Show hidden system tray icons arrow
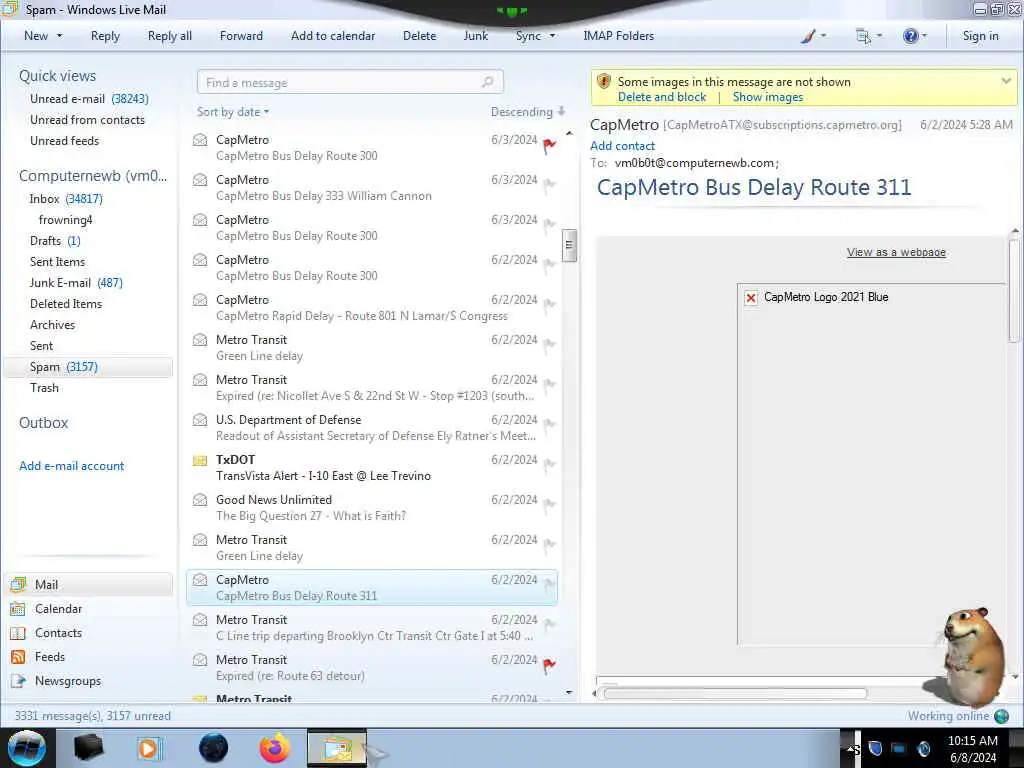 (x=850, y=748)
